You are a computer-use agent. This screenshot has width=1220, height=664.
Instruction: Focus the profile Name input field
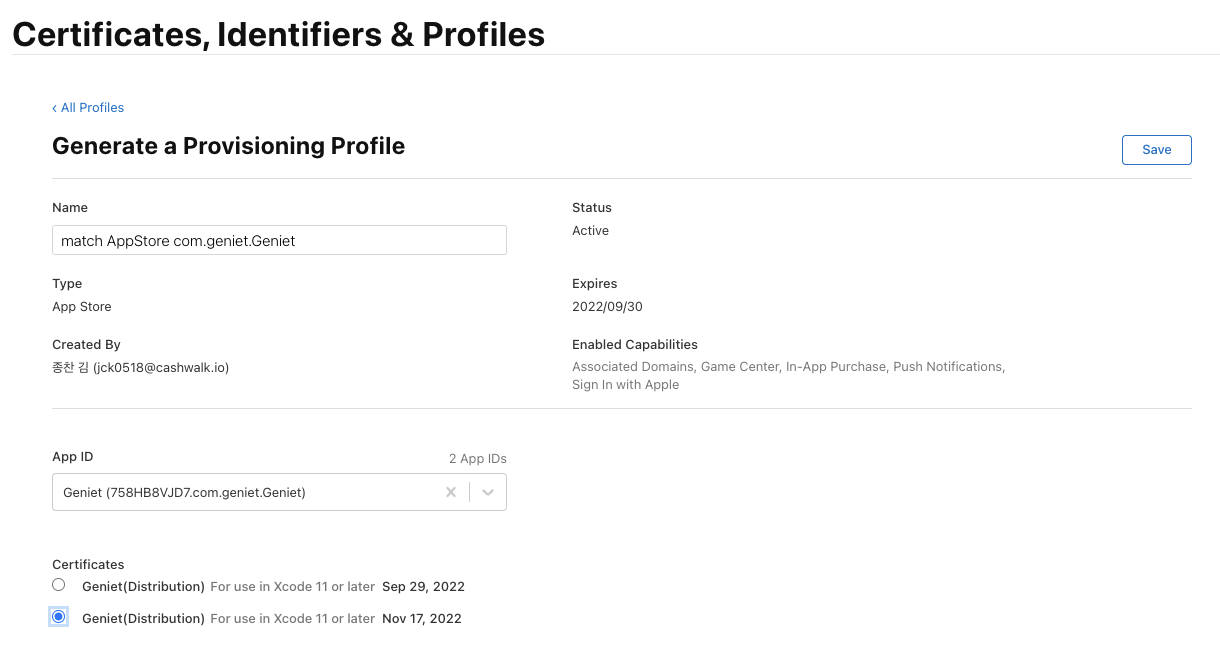[279, 241]
